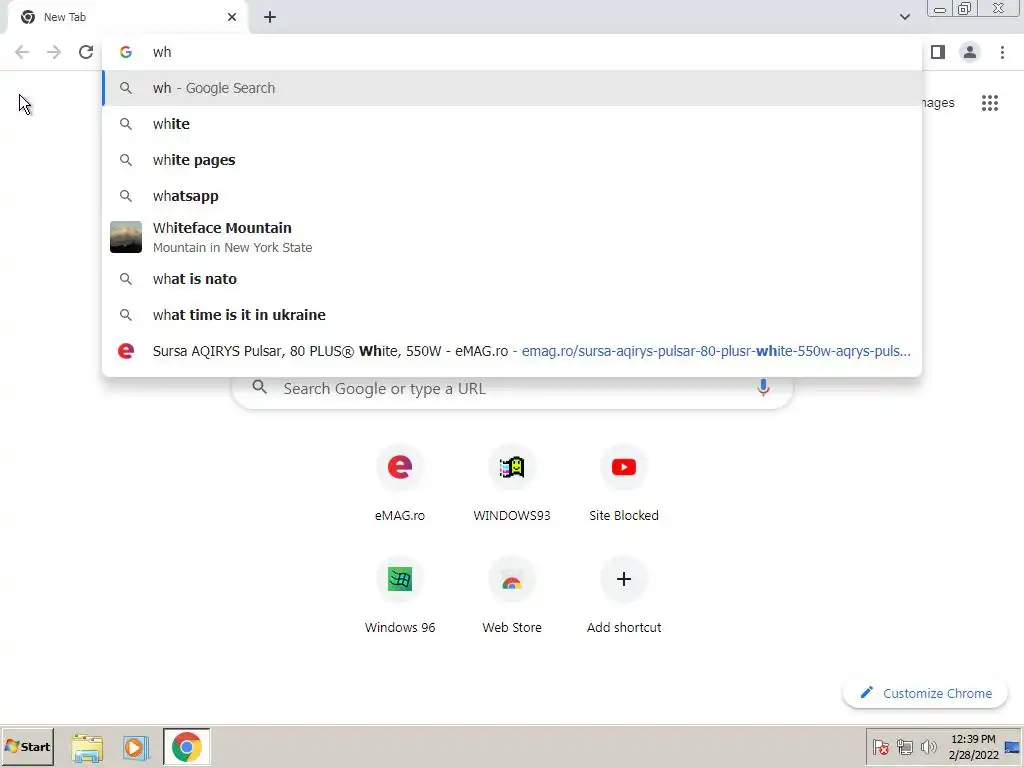Open the profile avatar menu
This screenshot has width=1024, height=768.
pos(970,52)
